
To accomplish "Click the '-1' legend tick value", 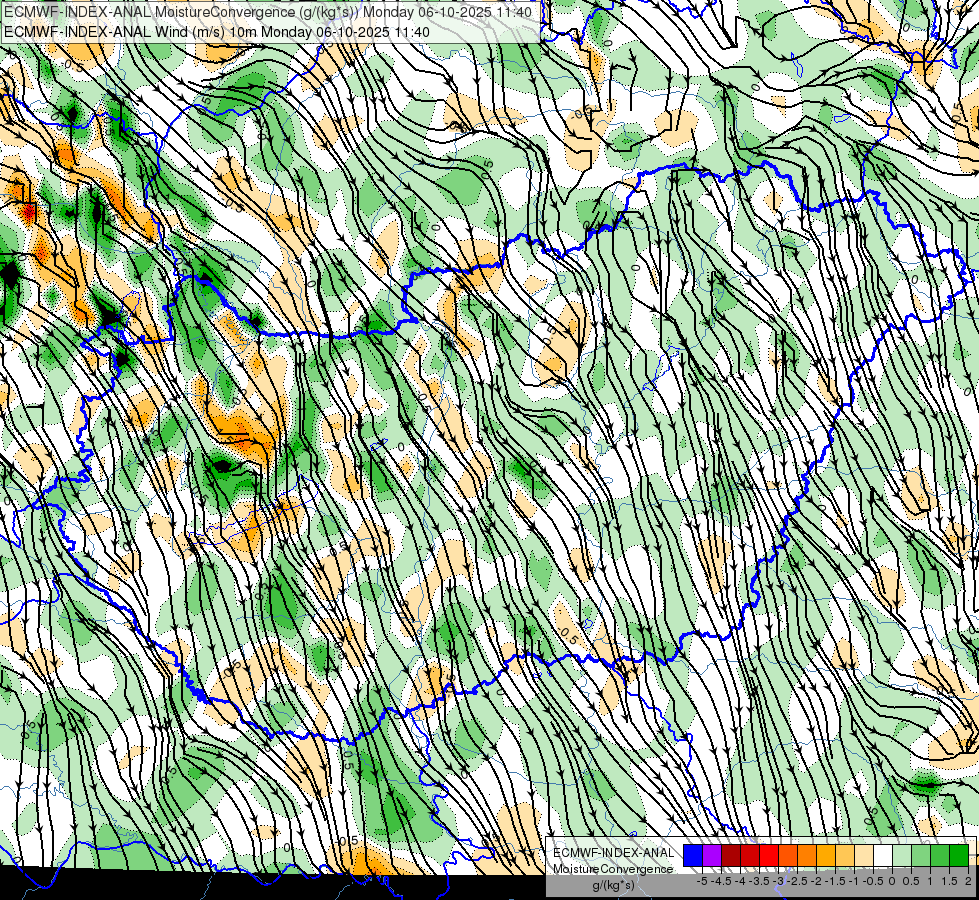I will pos(854,881).
